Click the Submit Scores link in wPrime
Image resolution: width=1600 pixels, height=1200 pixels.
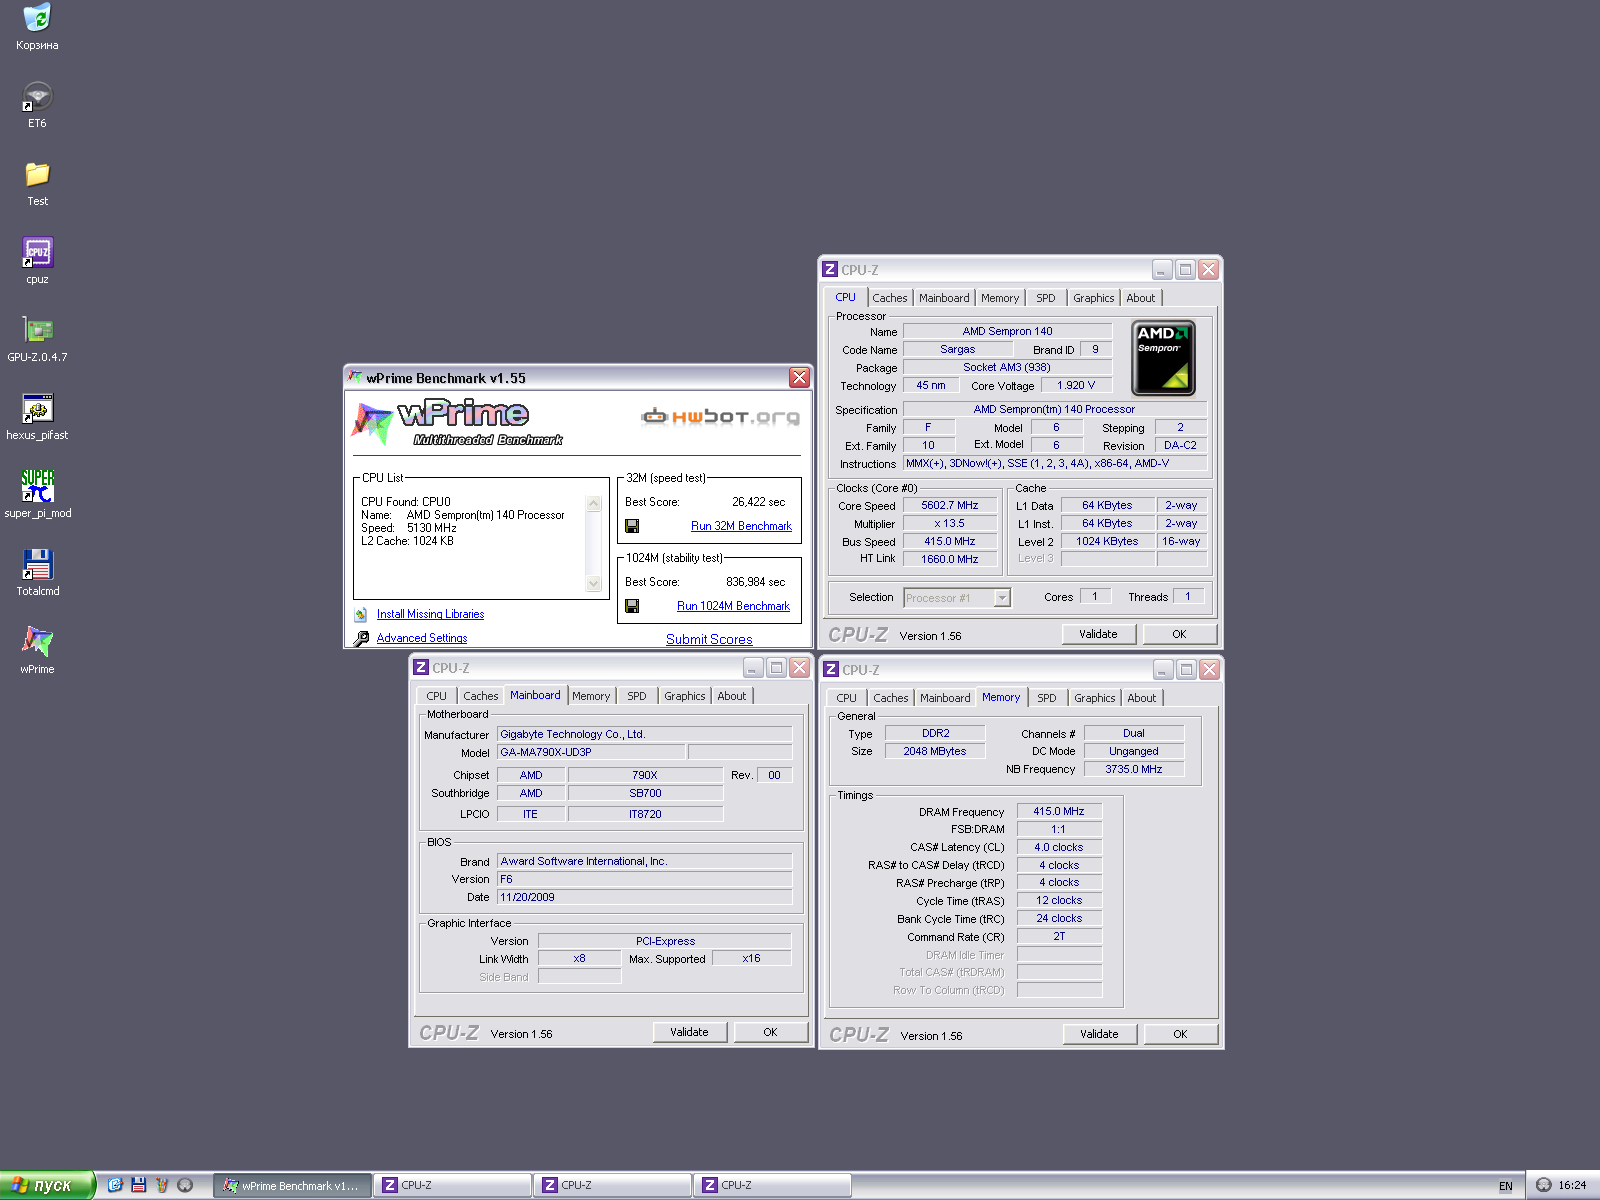click(x=709, y=639)
